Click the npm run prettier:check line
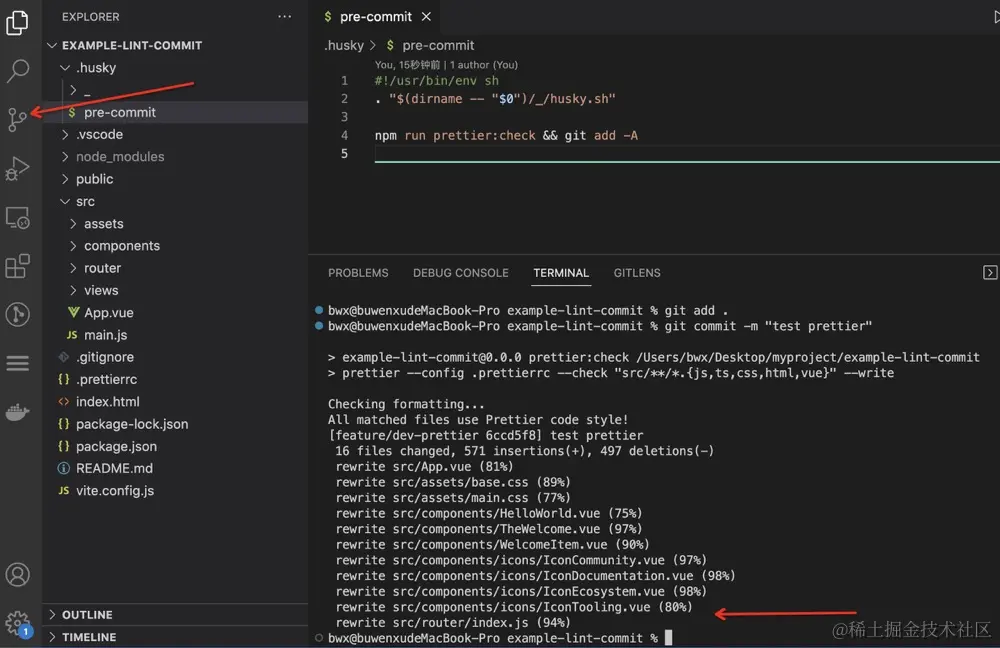The image size is (1000, 648). click(506, 135)
